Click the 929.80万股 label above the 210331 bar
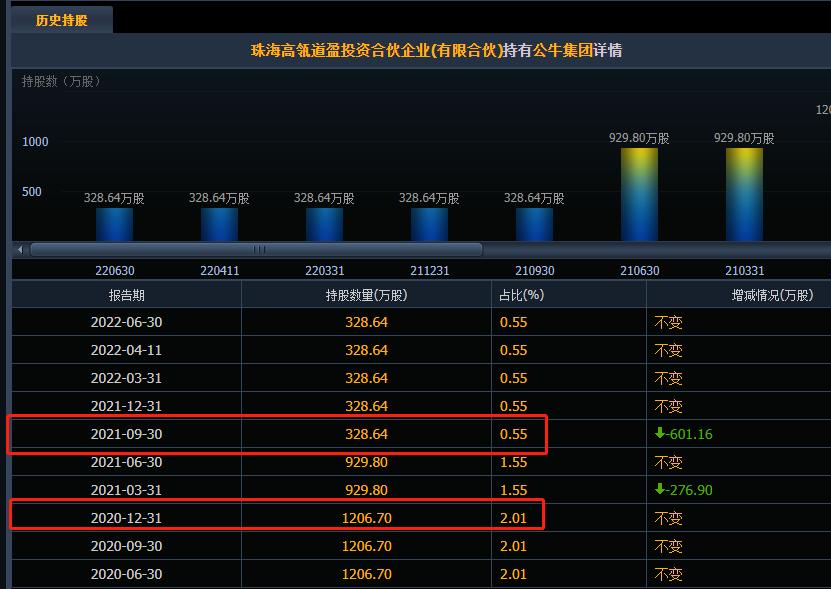This screenshot has width=831, height=589. point(744,138)
